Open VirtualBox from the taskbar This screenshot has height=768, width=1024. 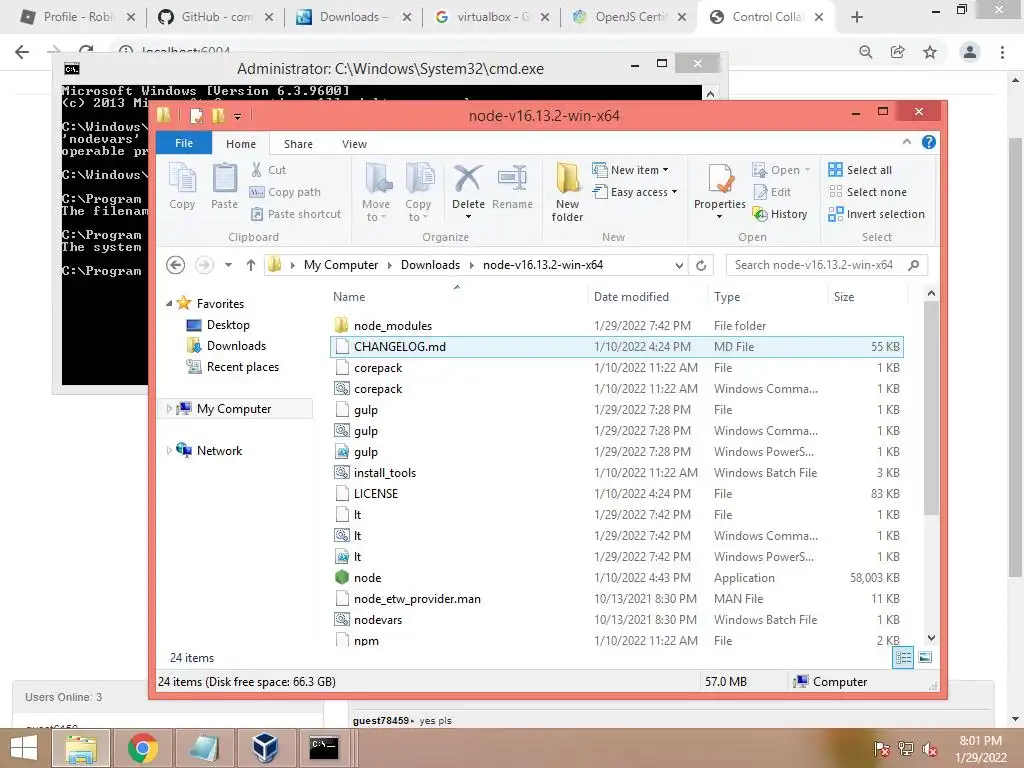[266, 748]
